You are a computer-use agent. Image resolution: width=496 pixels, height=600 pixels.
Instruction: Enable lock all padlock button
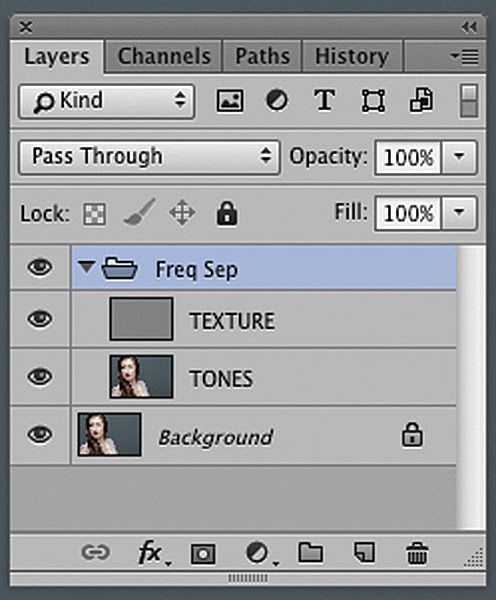click(x=227, y=213)
